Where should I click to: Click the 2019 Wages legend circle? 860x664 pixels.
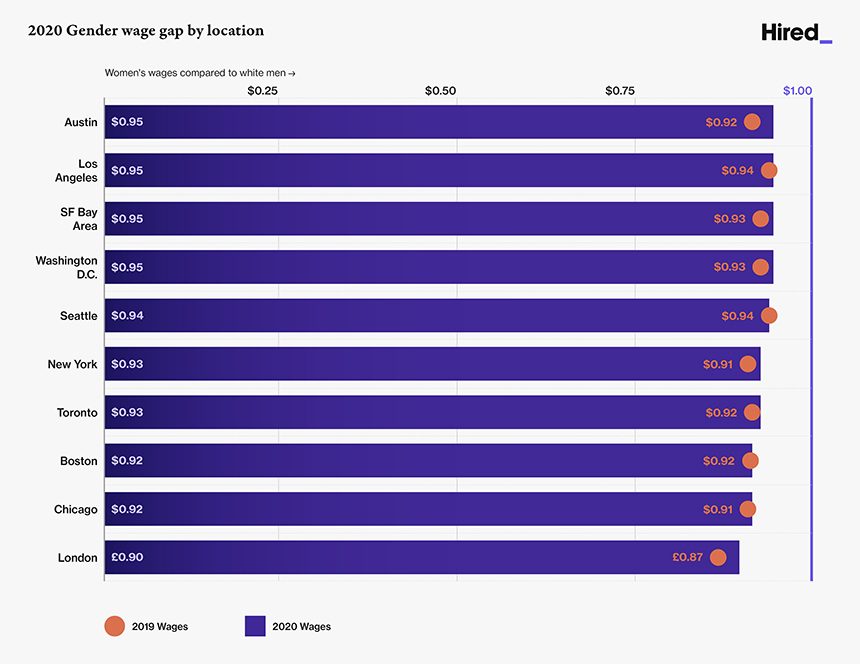tap(114, 626)
